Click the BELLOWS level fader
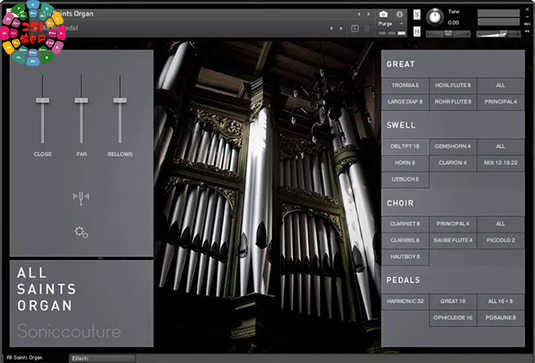Screen dimensions: 535x363 pyautogui.click(x=120, y=100)
